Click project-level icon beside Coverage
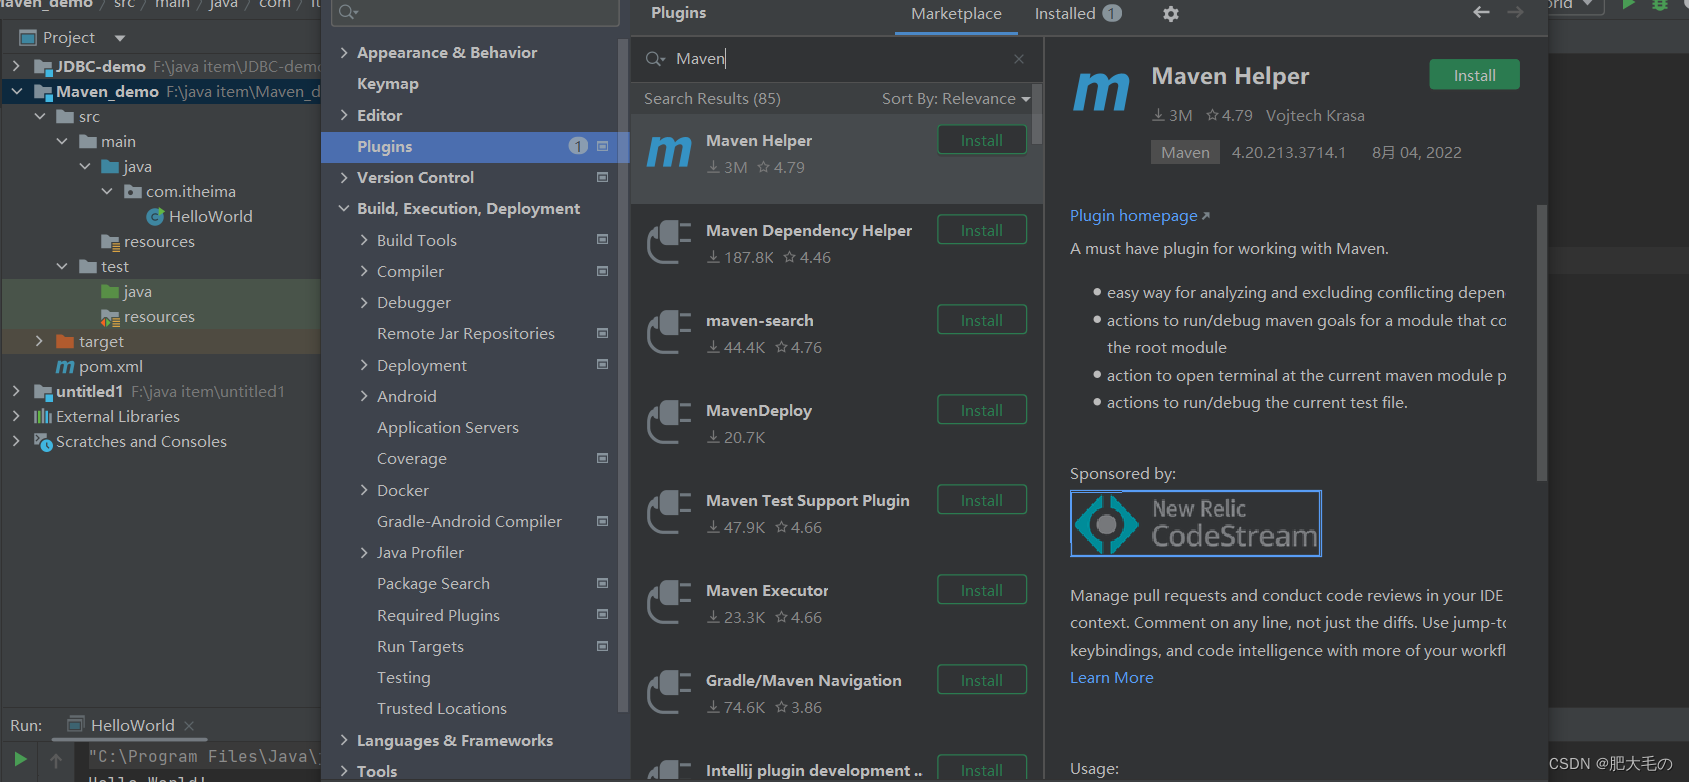1689x782 pixels. pyautogui.click(x=602, y=458)
